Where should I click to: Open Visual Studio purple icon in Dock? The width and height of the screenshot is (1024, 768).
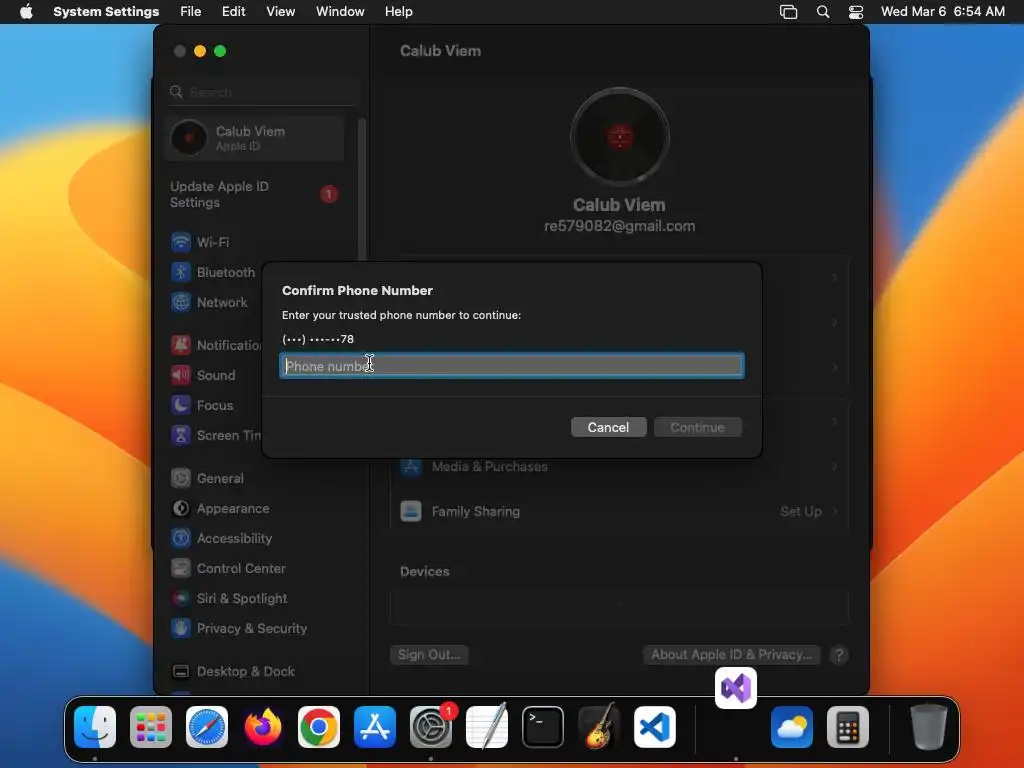click(x=736, y=688)
